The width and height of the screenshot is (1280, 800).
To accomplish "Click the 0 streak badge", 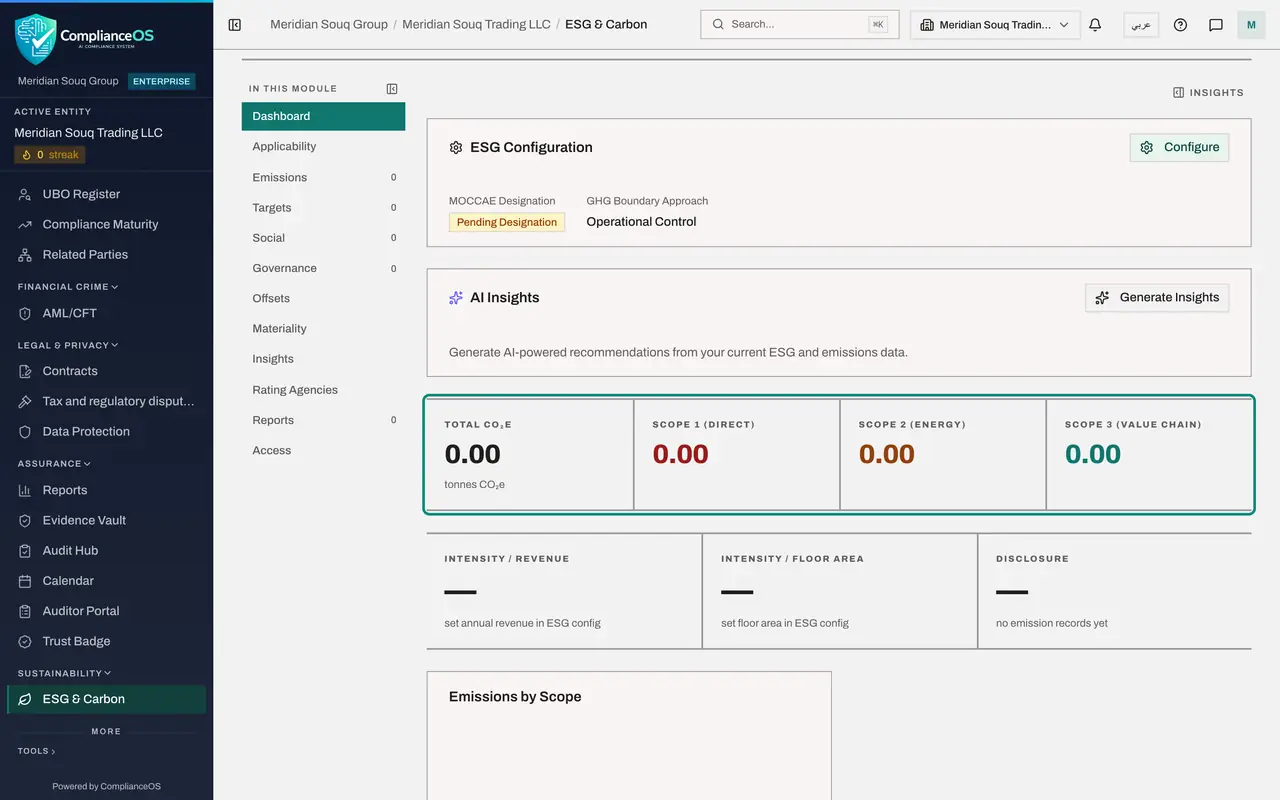I will (x=50, y=155).
